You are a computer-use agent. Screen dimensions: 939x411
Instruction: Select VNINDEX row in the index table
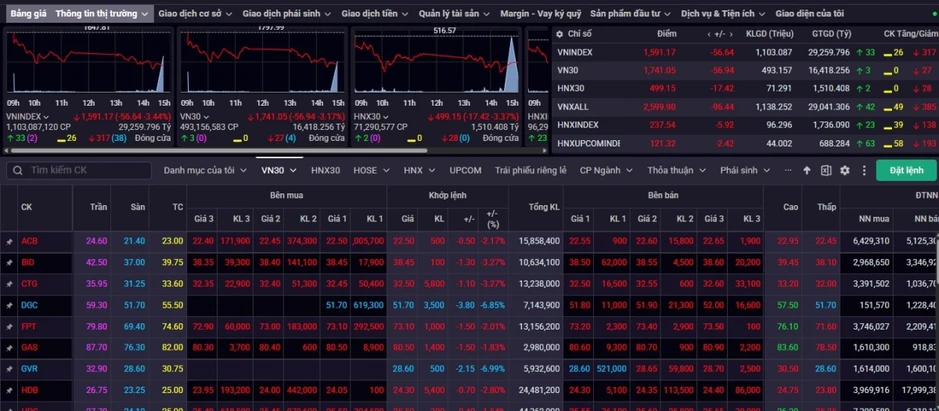[745, 52]
